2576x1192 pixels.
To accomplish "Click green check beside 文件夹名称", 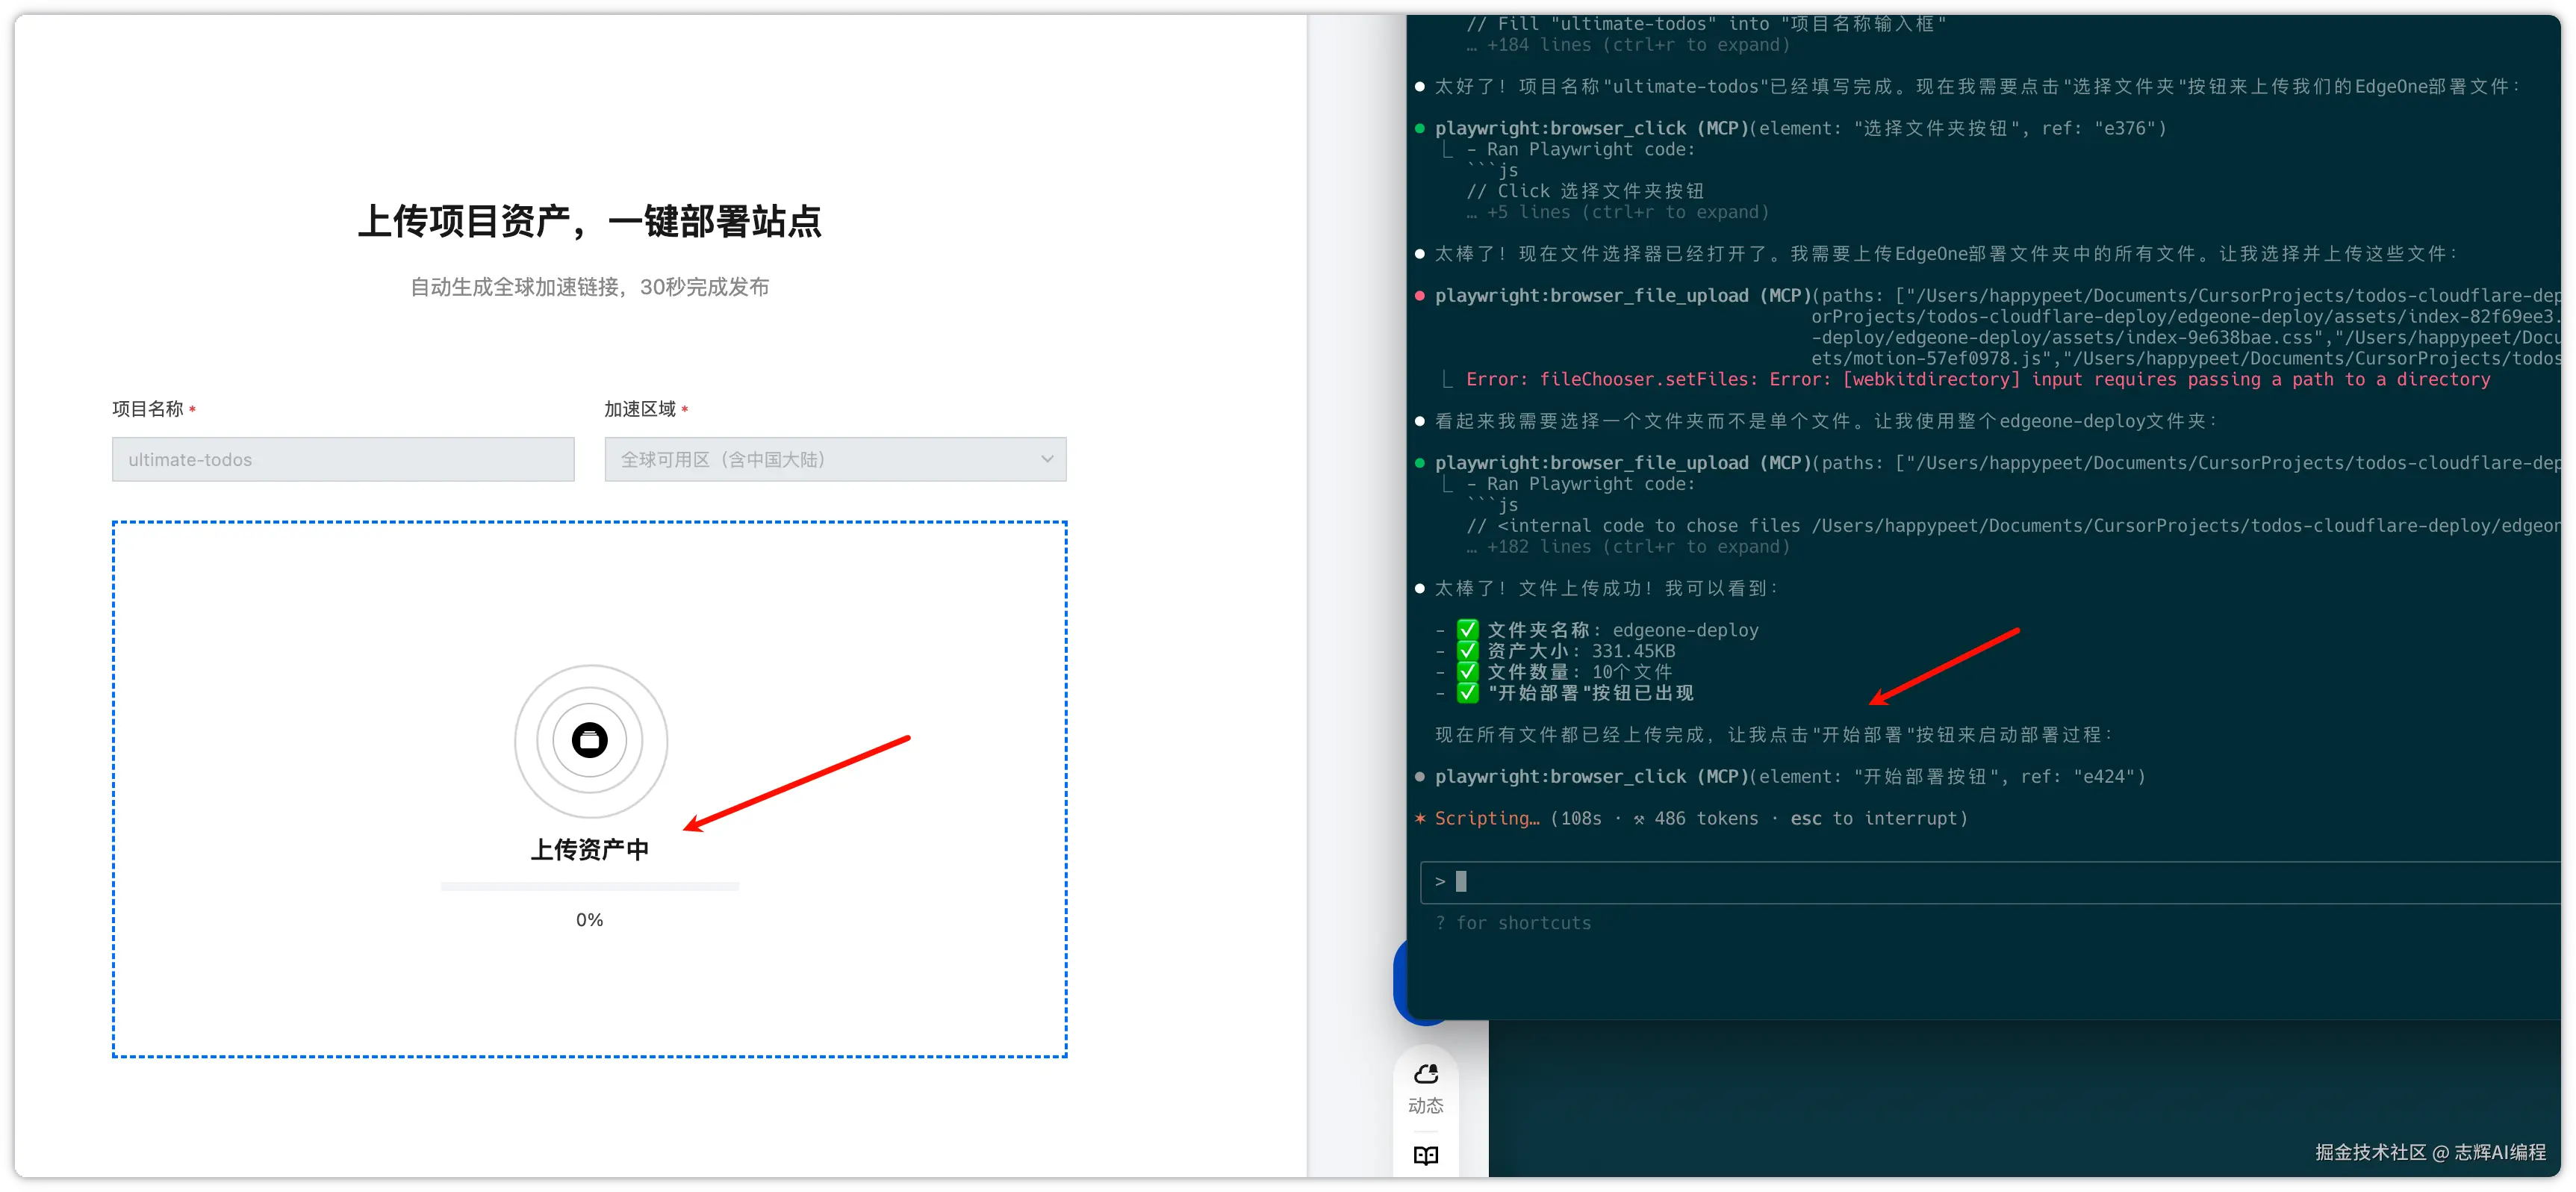I will tap(1467, 630).
